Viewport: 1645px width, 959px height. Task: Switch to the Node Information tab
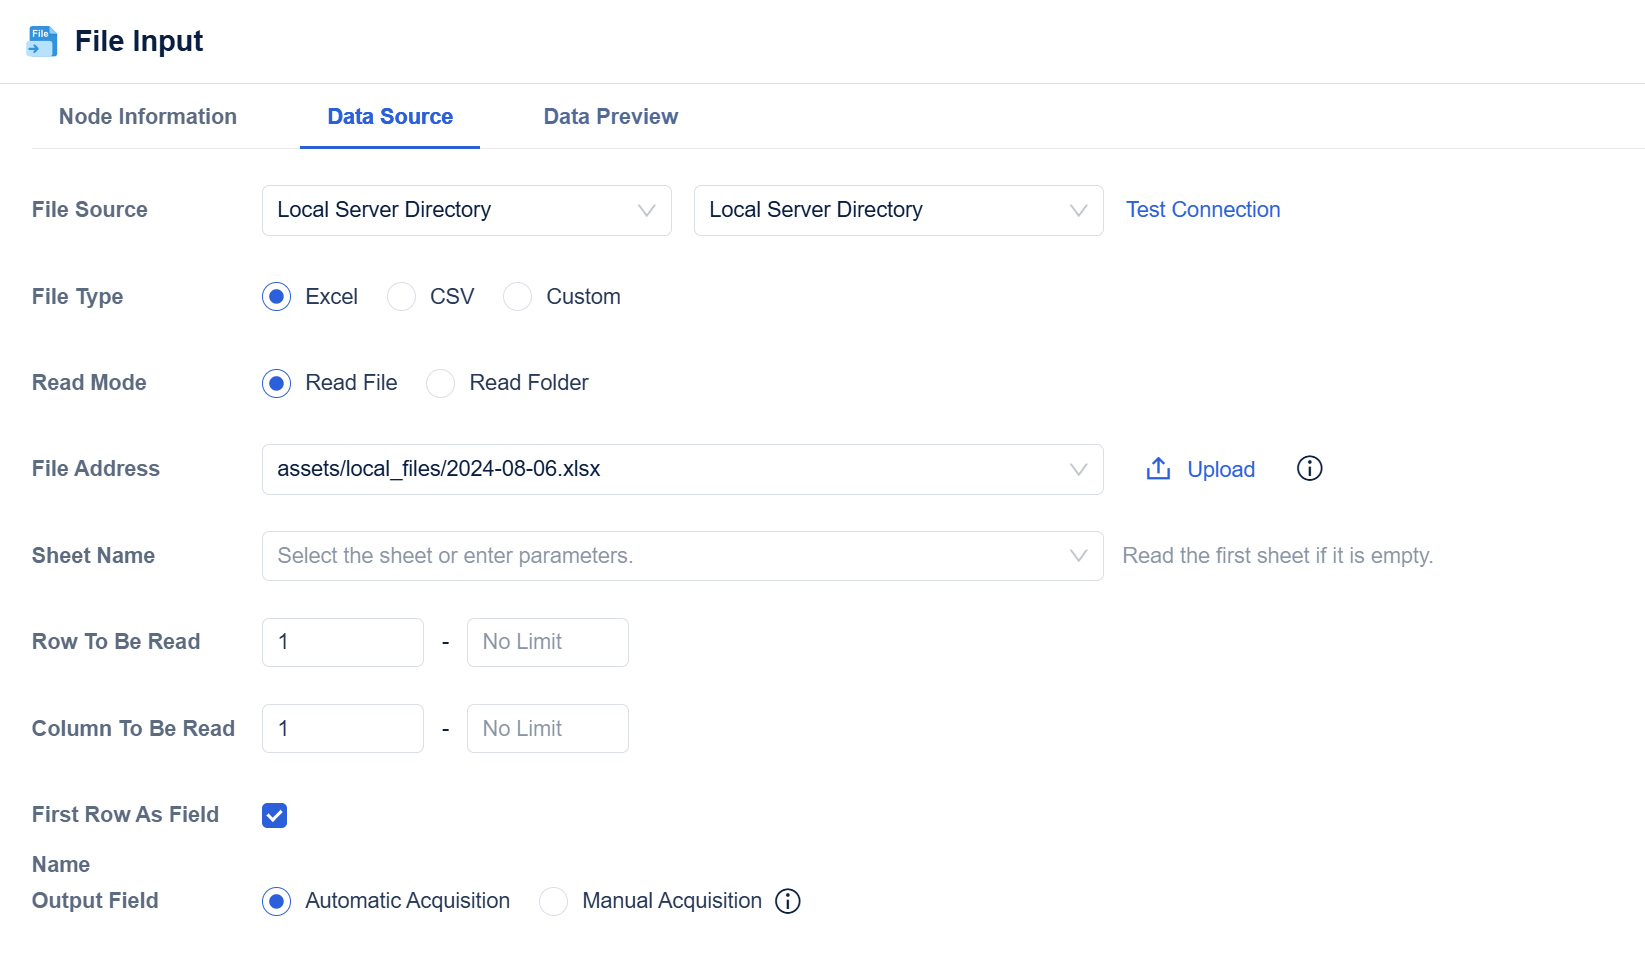click(148, 117)
